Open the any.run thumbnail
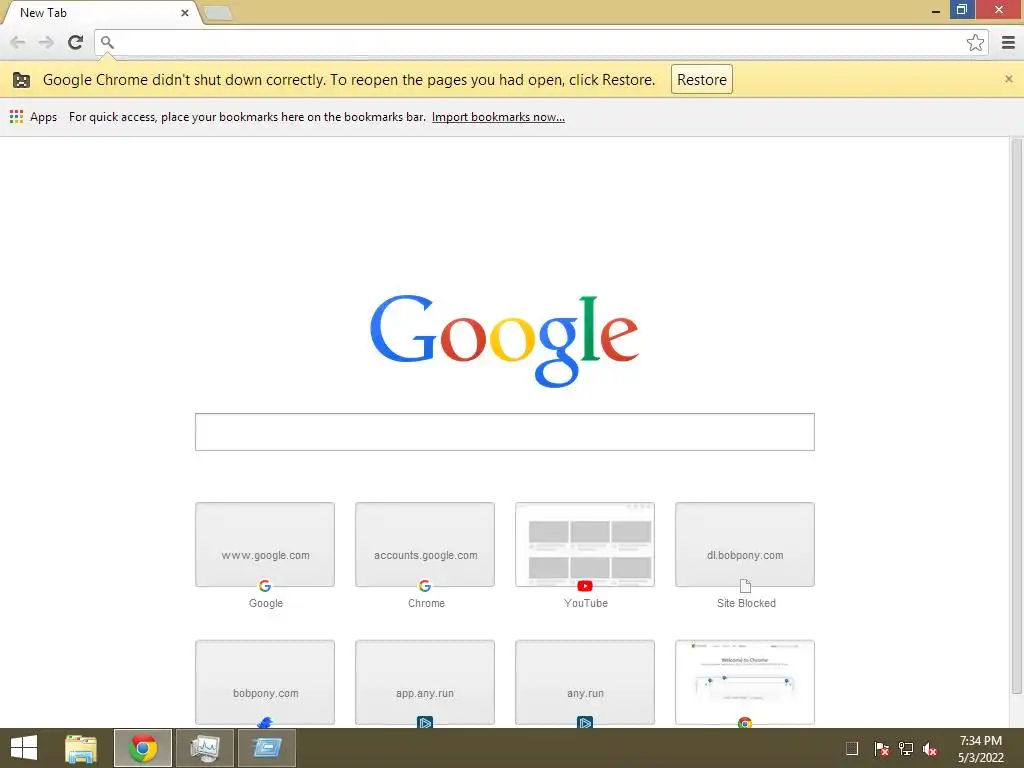1024x768 pixels. coord(585,682)
